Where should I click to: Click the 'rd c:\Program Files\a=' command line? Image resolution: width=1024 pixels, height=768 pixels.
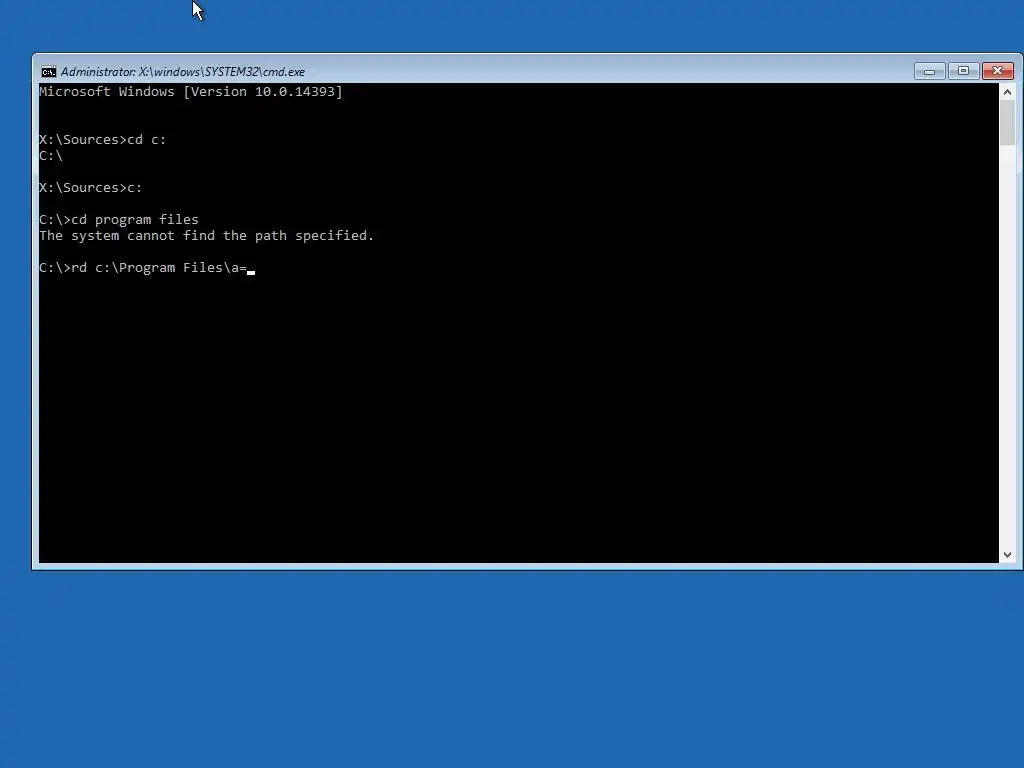pyautogui.click(x=147, y=268)
